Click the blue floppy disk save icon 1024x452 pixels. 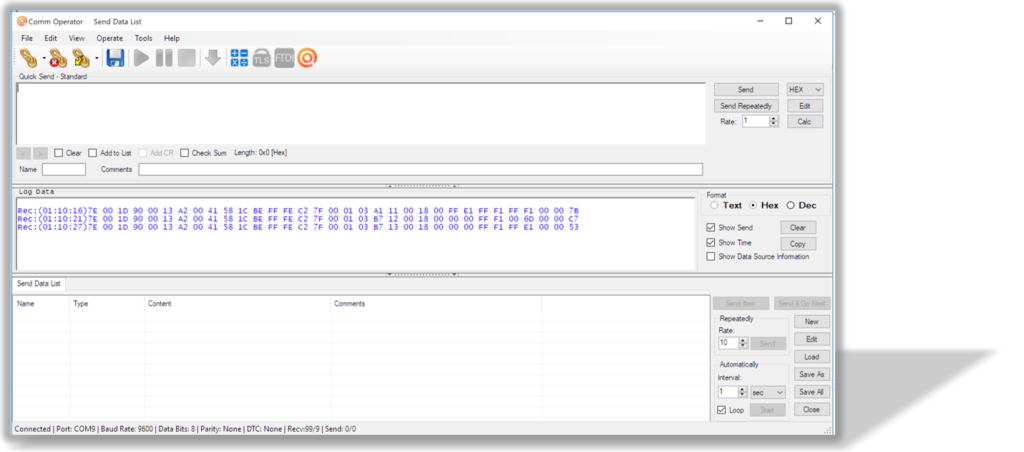(115, 58)
